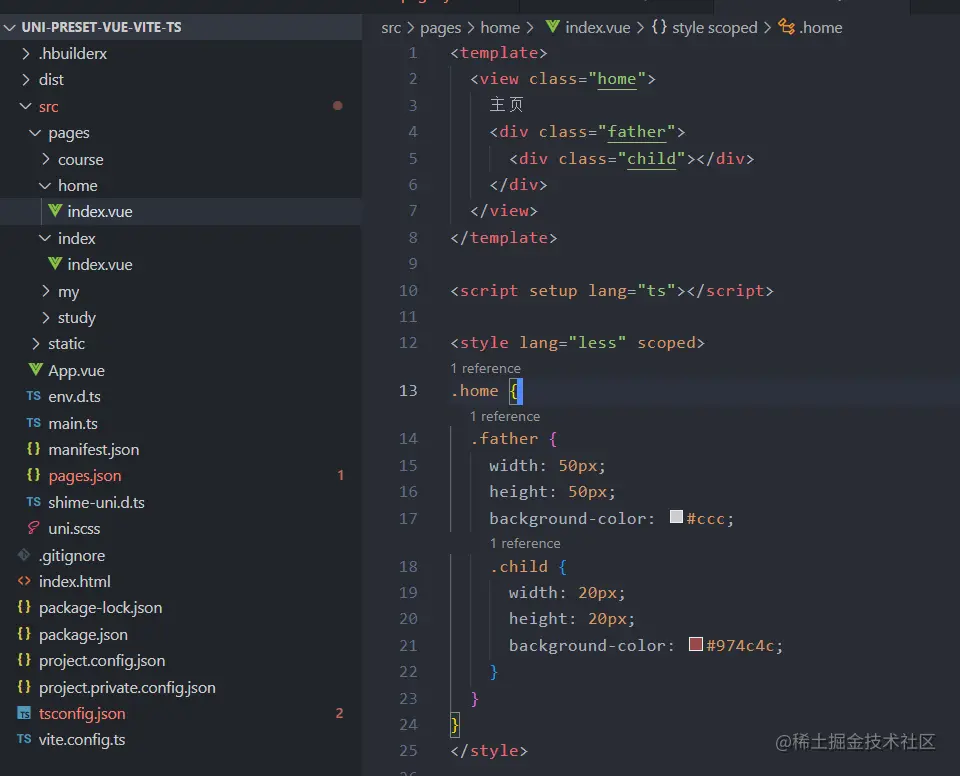Select index.vue in the breadcrumb
This screenshot has height=776, width=960.
(x=598, y=28)
